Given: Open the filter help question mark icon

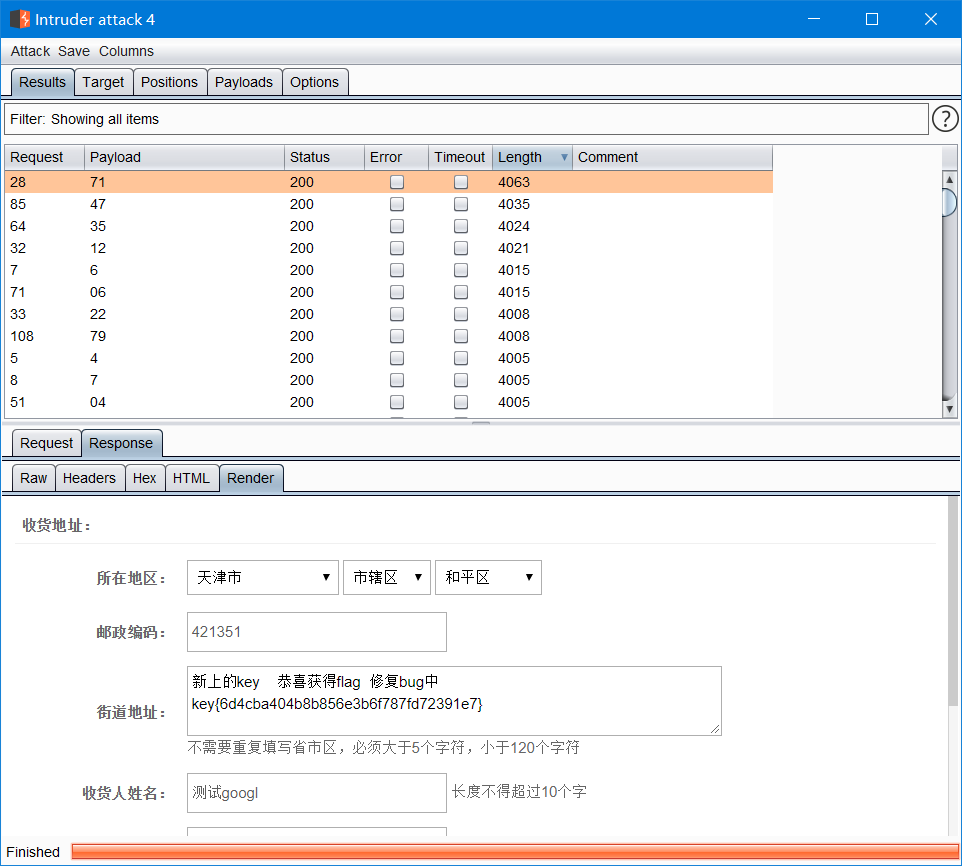Looking at the screenshot, I should [x=945, y=119].
